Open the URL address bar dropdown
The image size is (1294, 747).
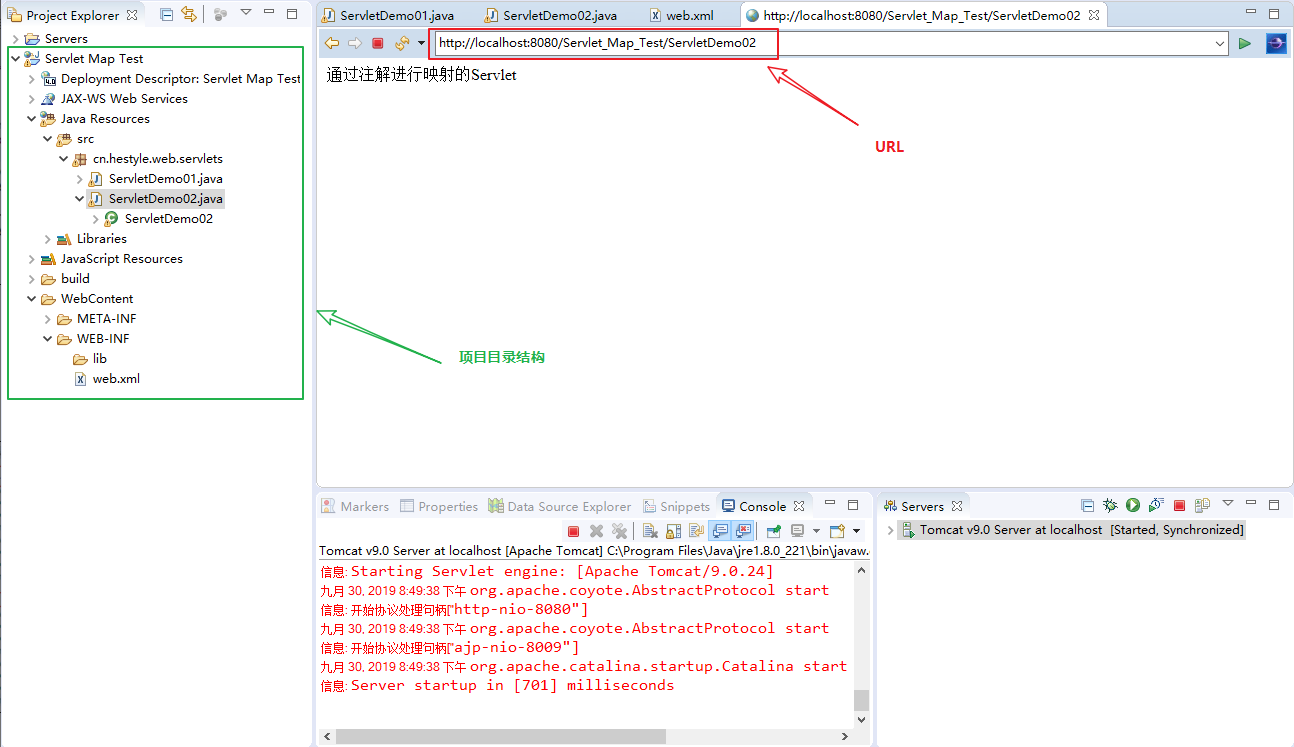tap(1218, 43)
